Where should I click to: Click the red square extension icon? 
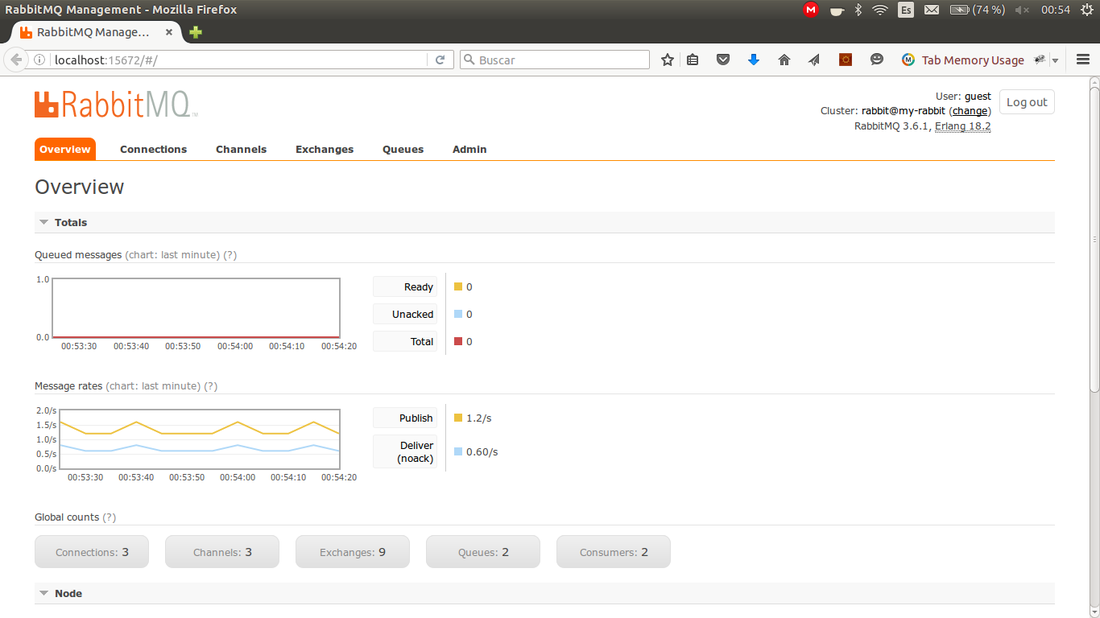pos(845,60)
